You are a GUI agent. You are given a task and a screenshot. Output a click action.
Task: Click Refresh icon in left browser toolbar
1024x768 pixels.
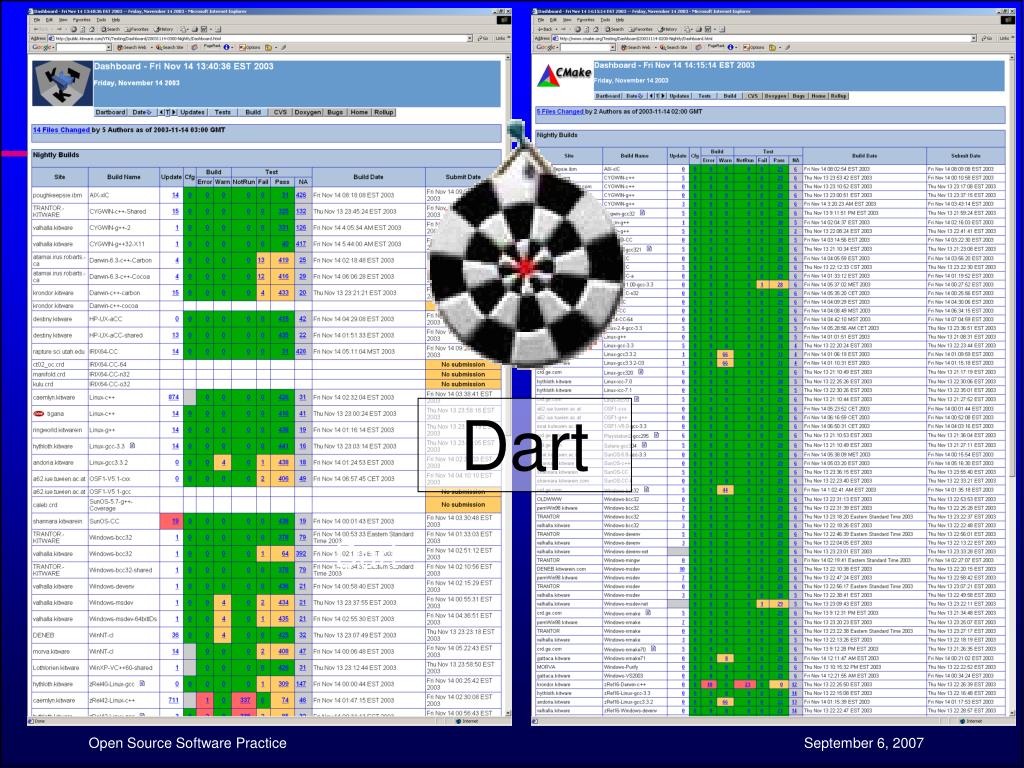(82, 29)
